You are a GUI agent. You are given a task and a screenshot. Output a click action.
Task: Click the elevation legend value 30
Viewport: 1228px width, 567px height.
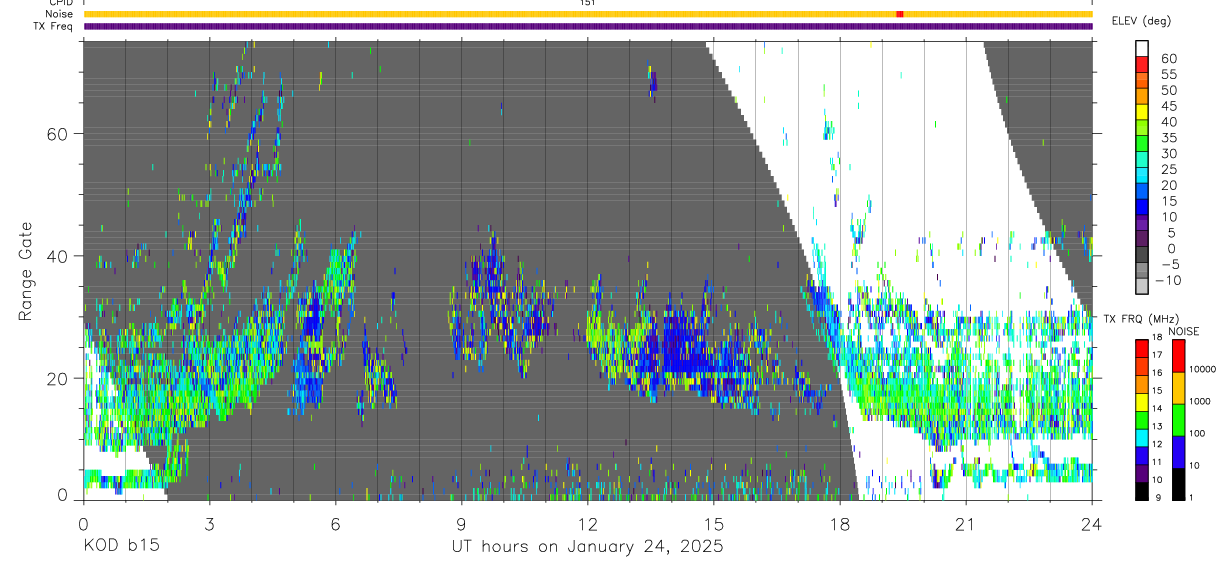tap(1168, 153)
